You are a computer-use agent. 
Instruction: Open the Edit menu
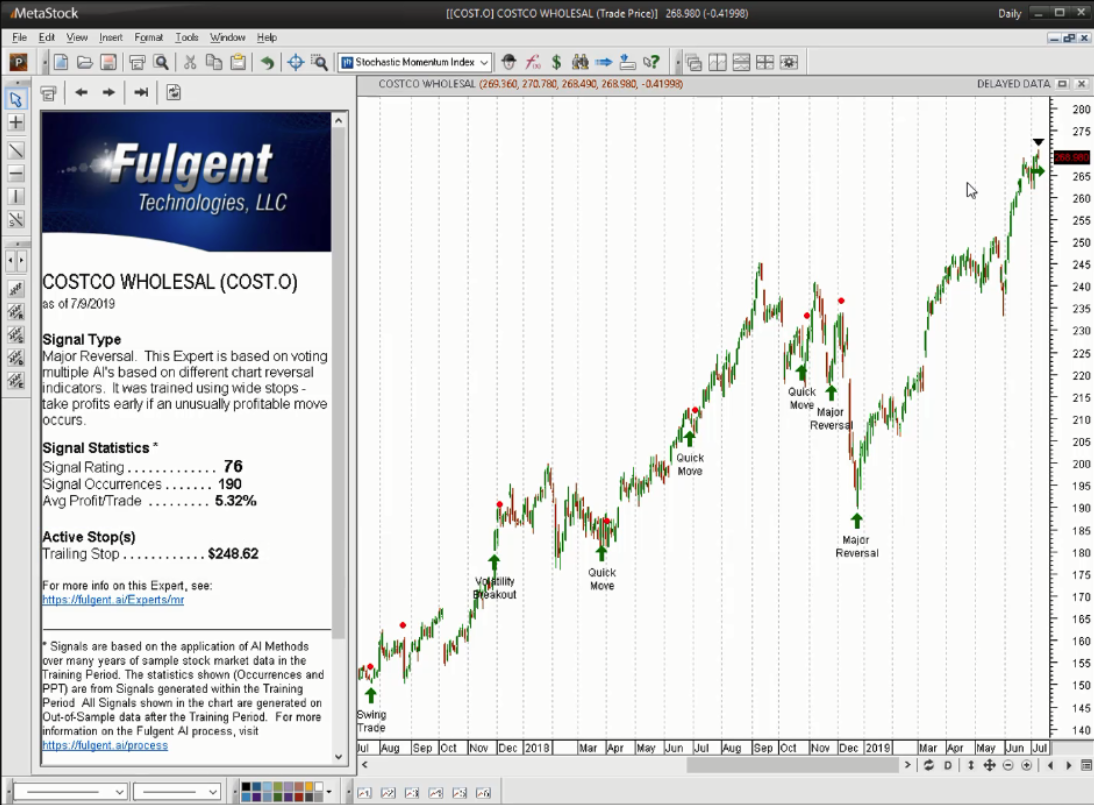coord(47,37)
